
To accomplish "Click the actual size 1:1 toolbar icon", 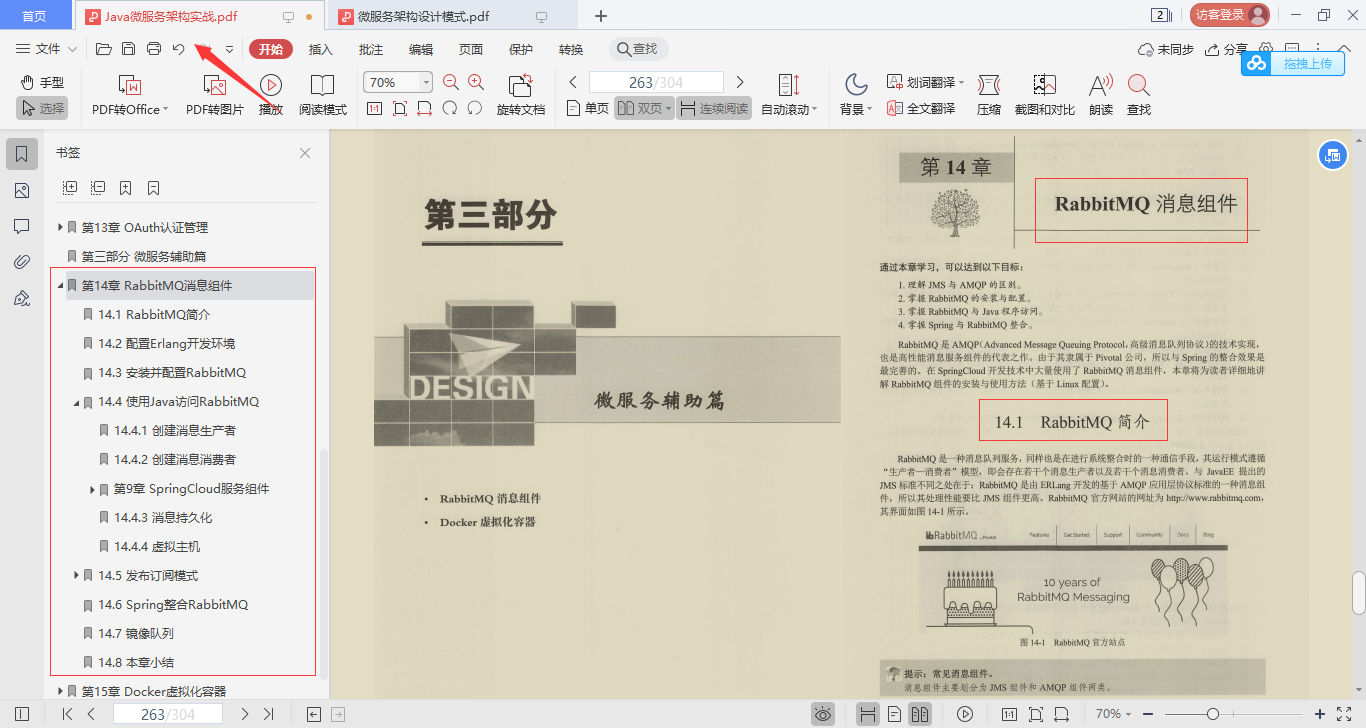I will click(x=375, y=108).
